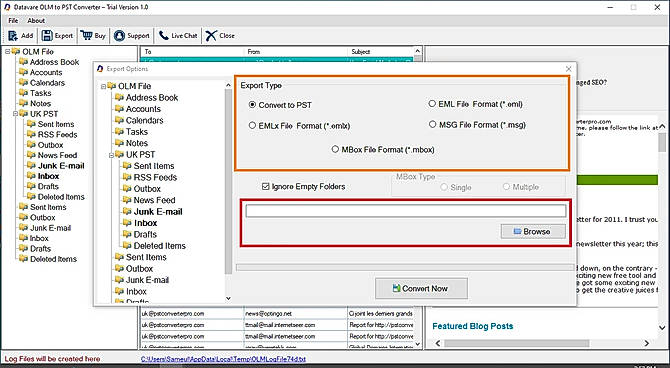Sort emails by From column header
Image resolution: width=670 pixels, height=368 pixels.
[294, 51]
